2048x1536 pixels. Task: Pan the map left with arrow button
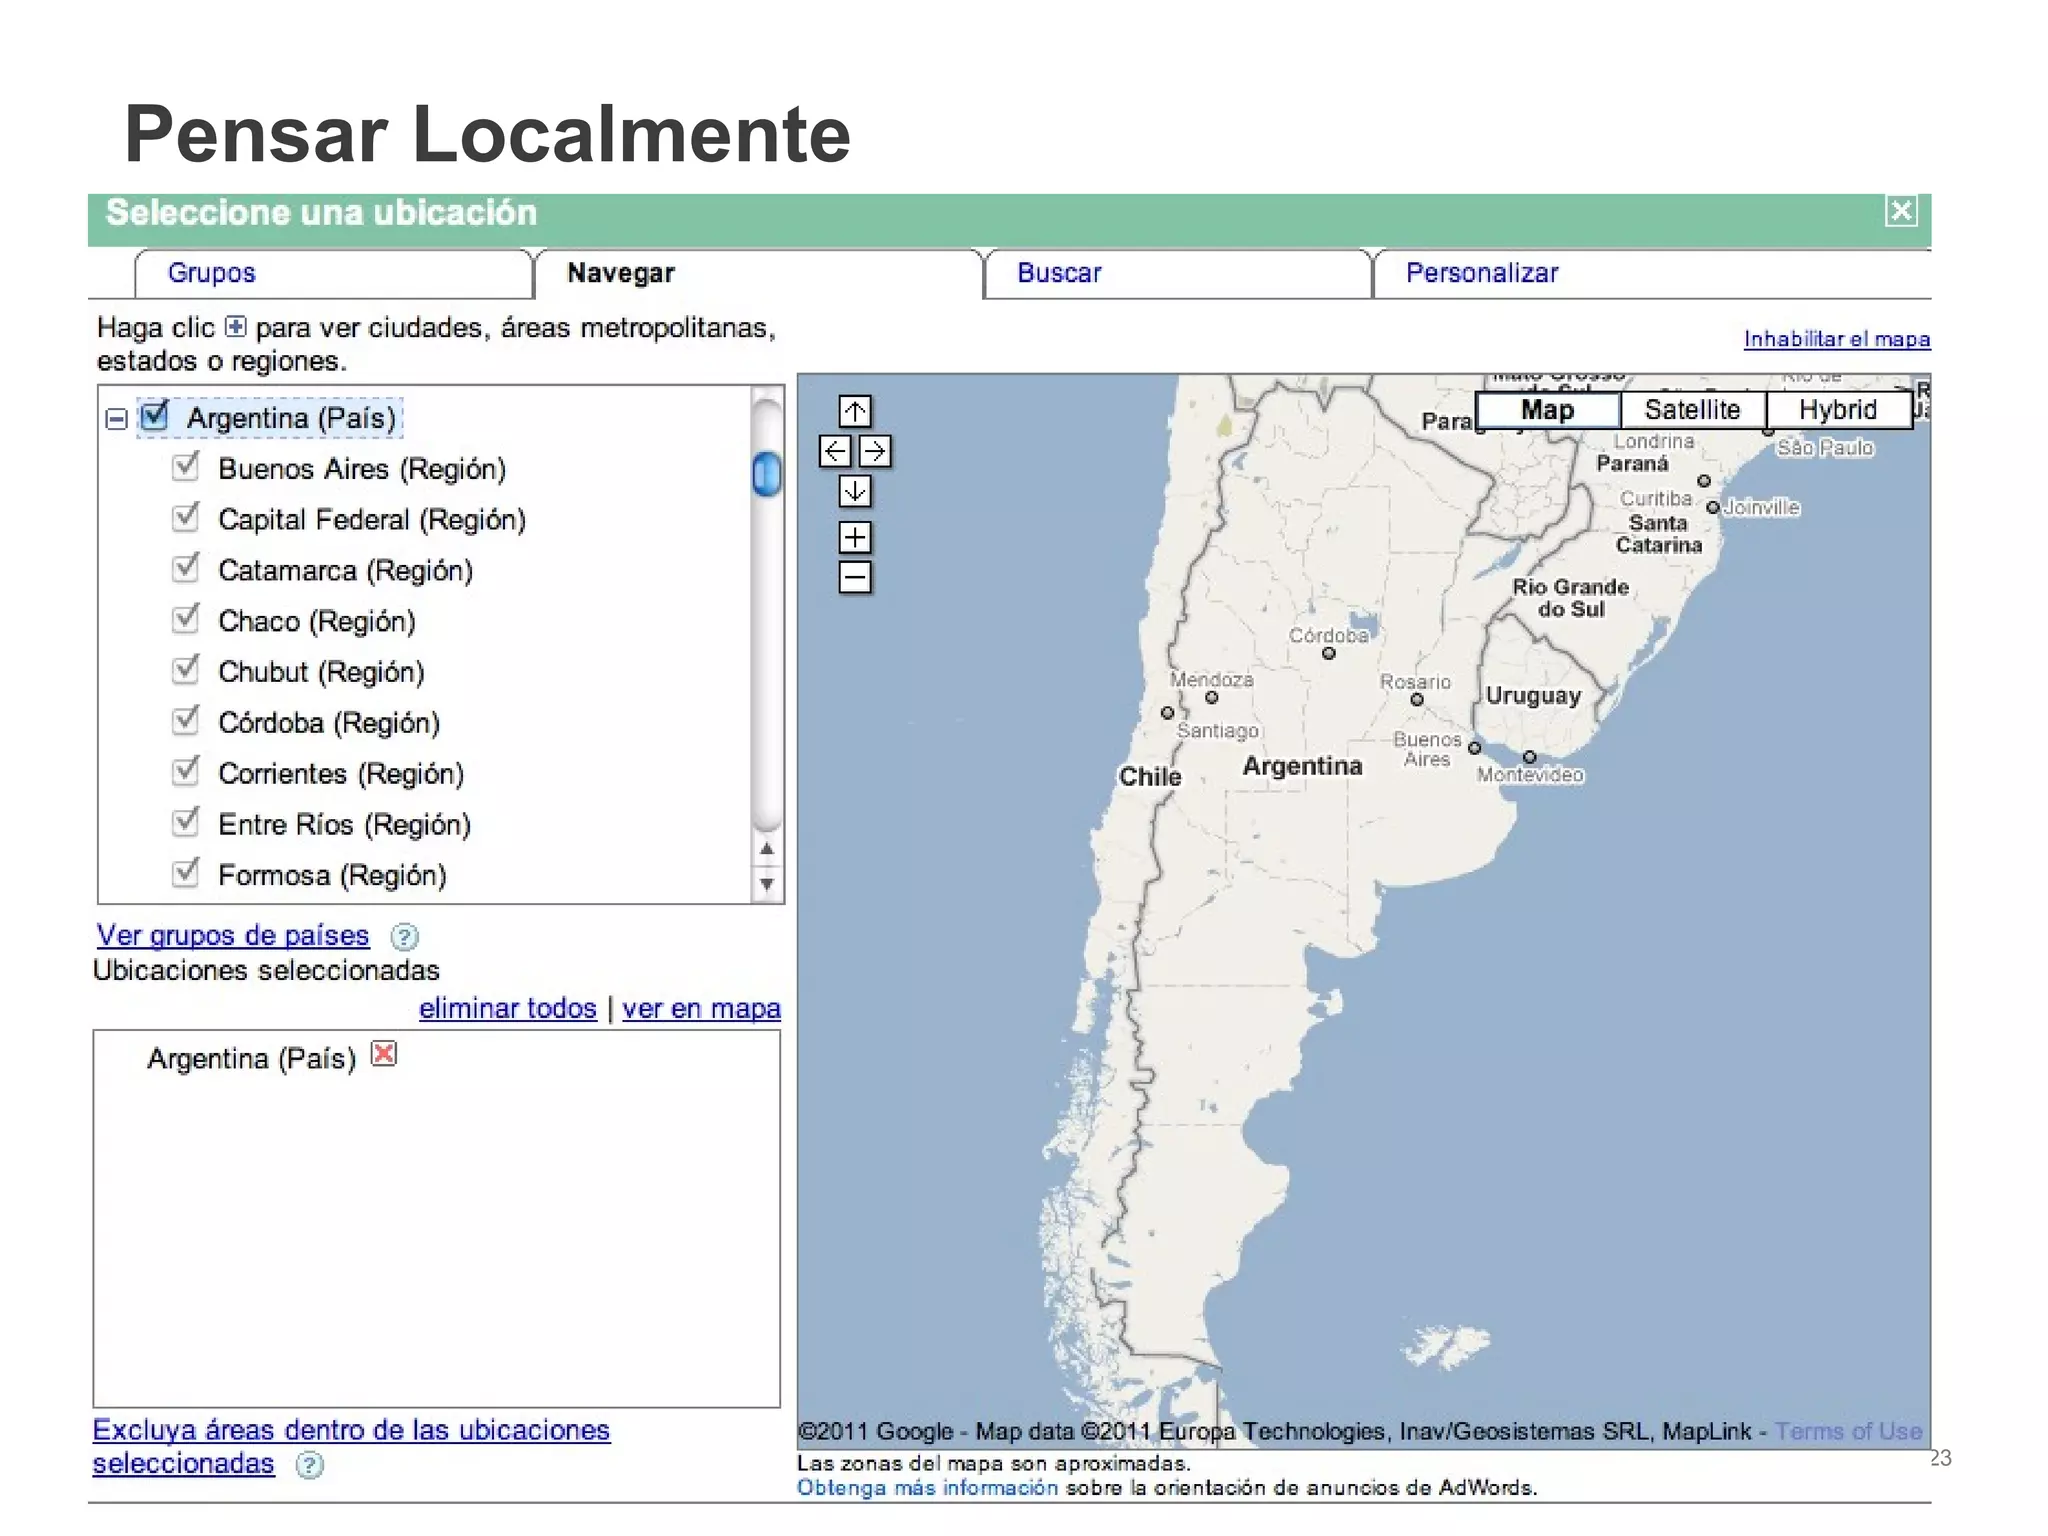tap(835, 451)
